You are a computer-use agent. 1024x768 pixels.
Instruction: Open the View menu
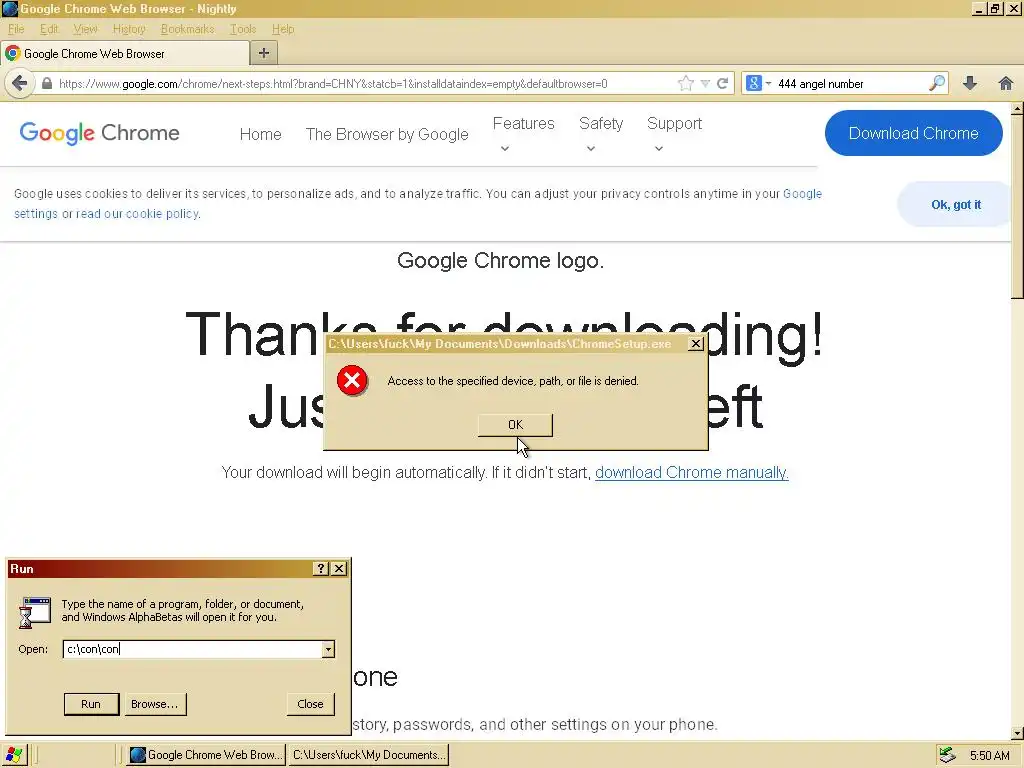click(85, 29)
